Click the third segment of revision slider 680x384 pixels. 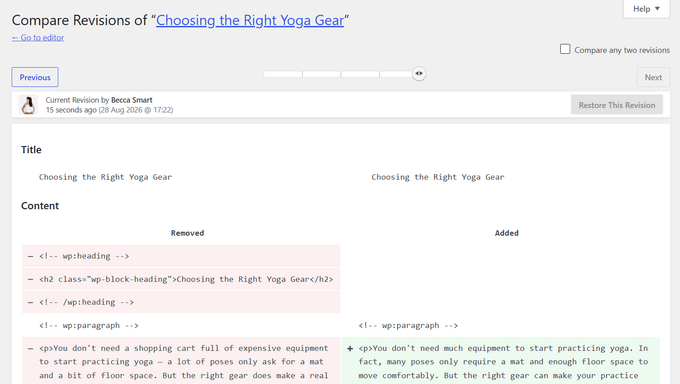360,74
